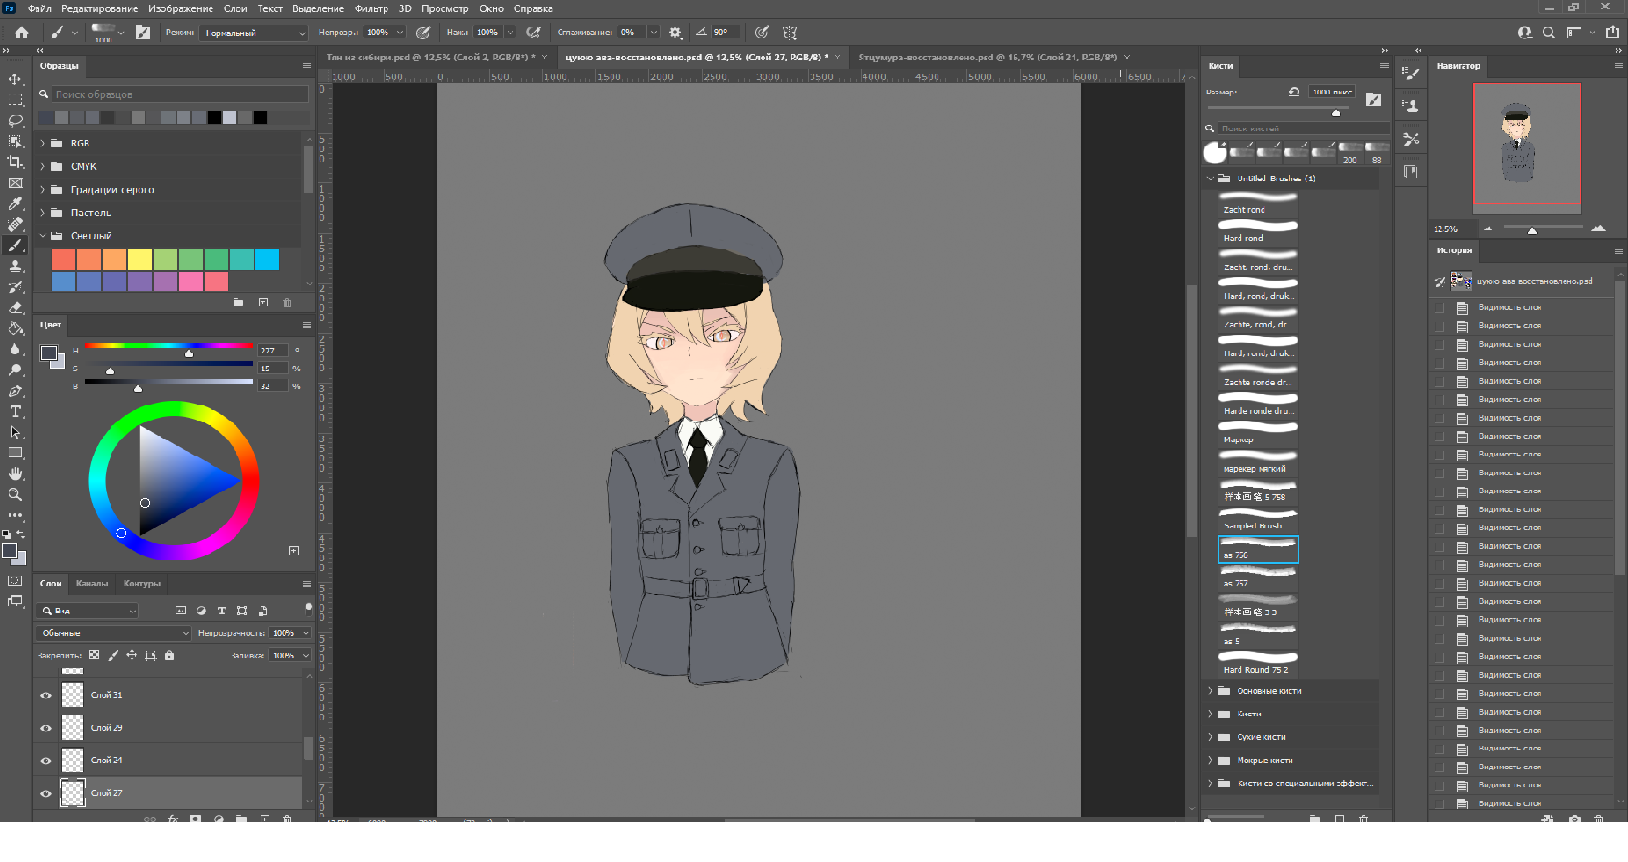Switch to the Каналы tab
The width and height of the screenshot is (1628, 862).
[92, 583]
